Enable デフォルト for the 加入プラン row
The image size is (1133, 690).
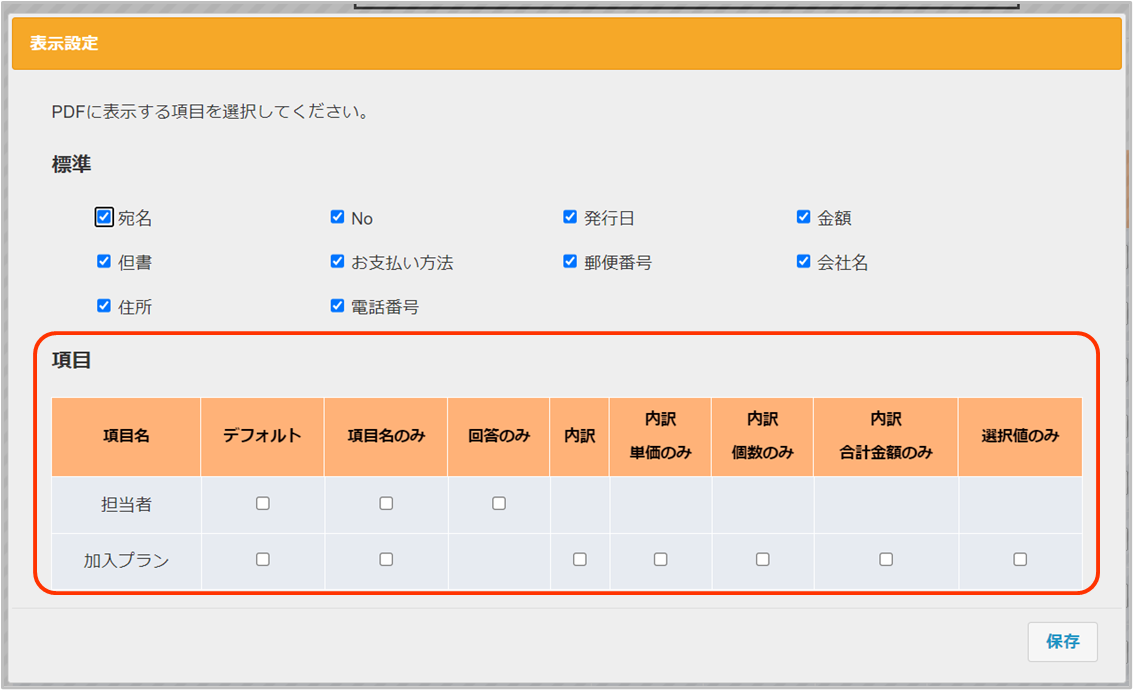point(262,560)
